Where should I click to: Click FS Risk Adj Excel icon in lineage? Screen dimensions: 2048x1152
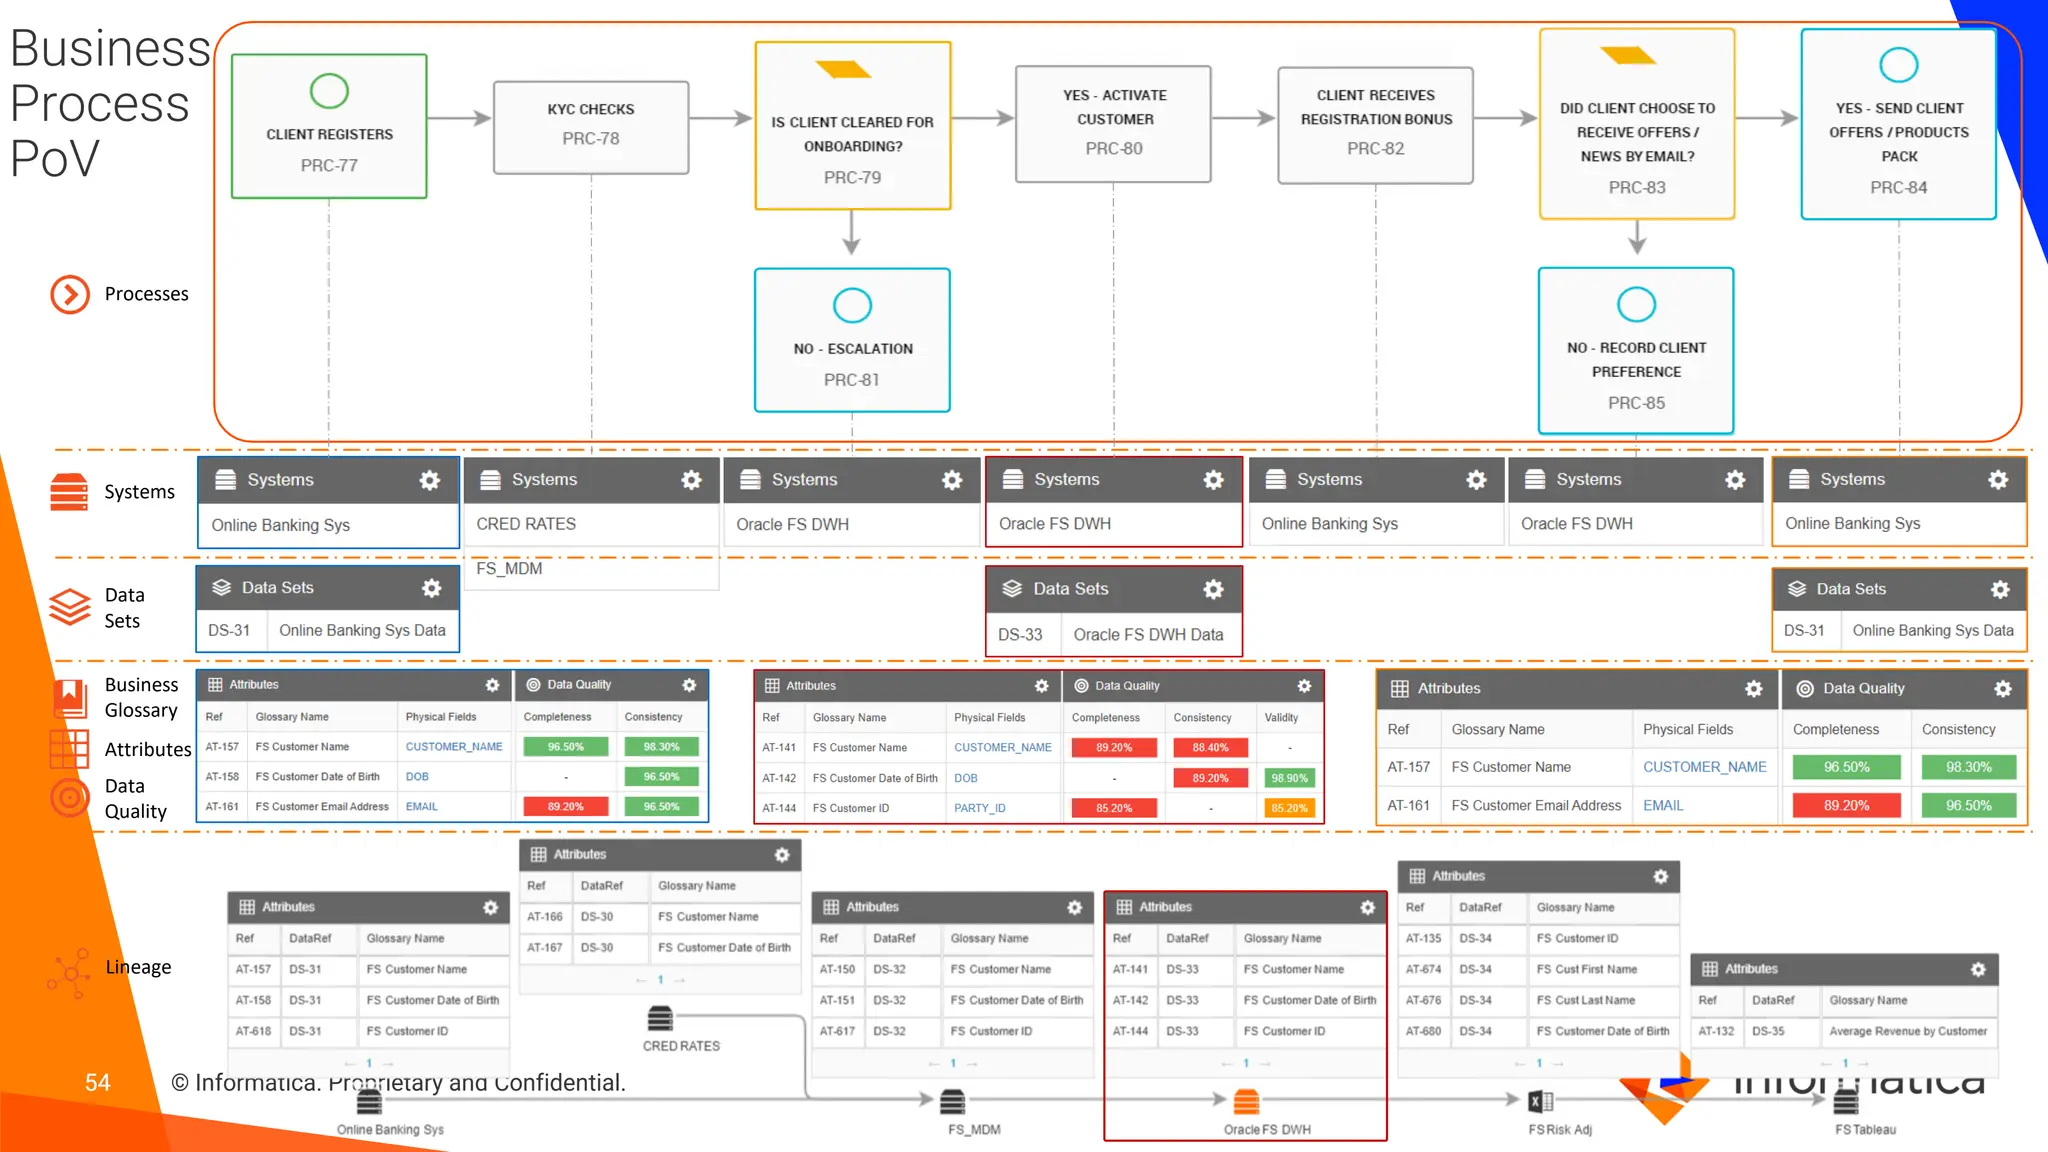coord(1541,1102)
